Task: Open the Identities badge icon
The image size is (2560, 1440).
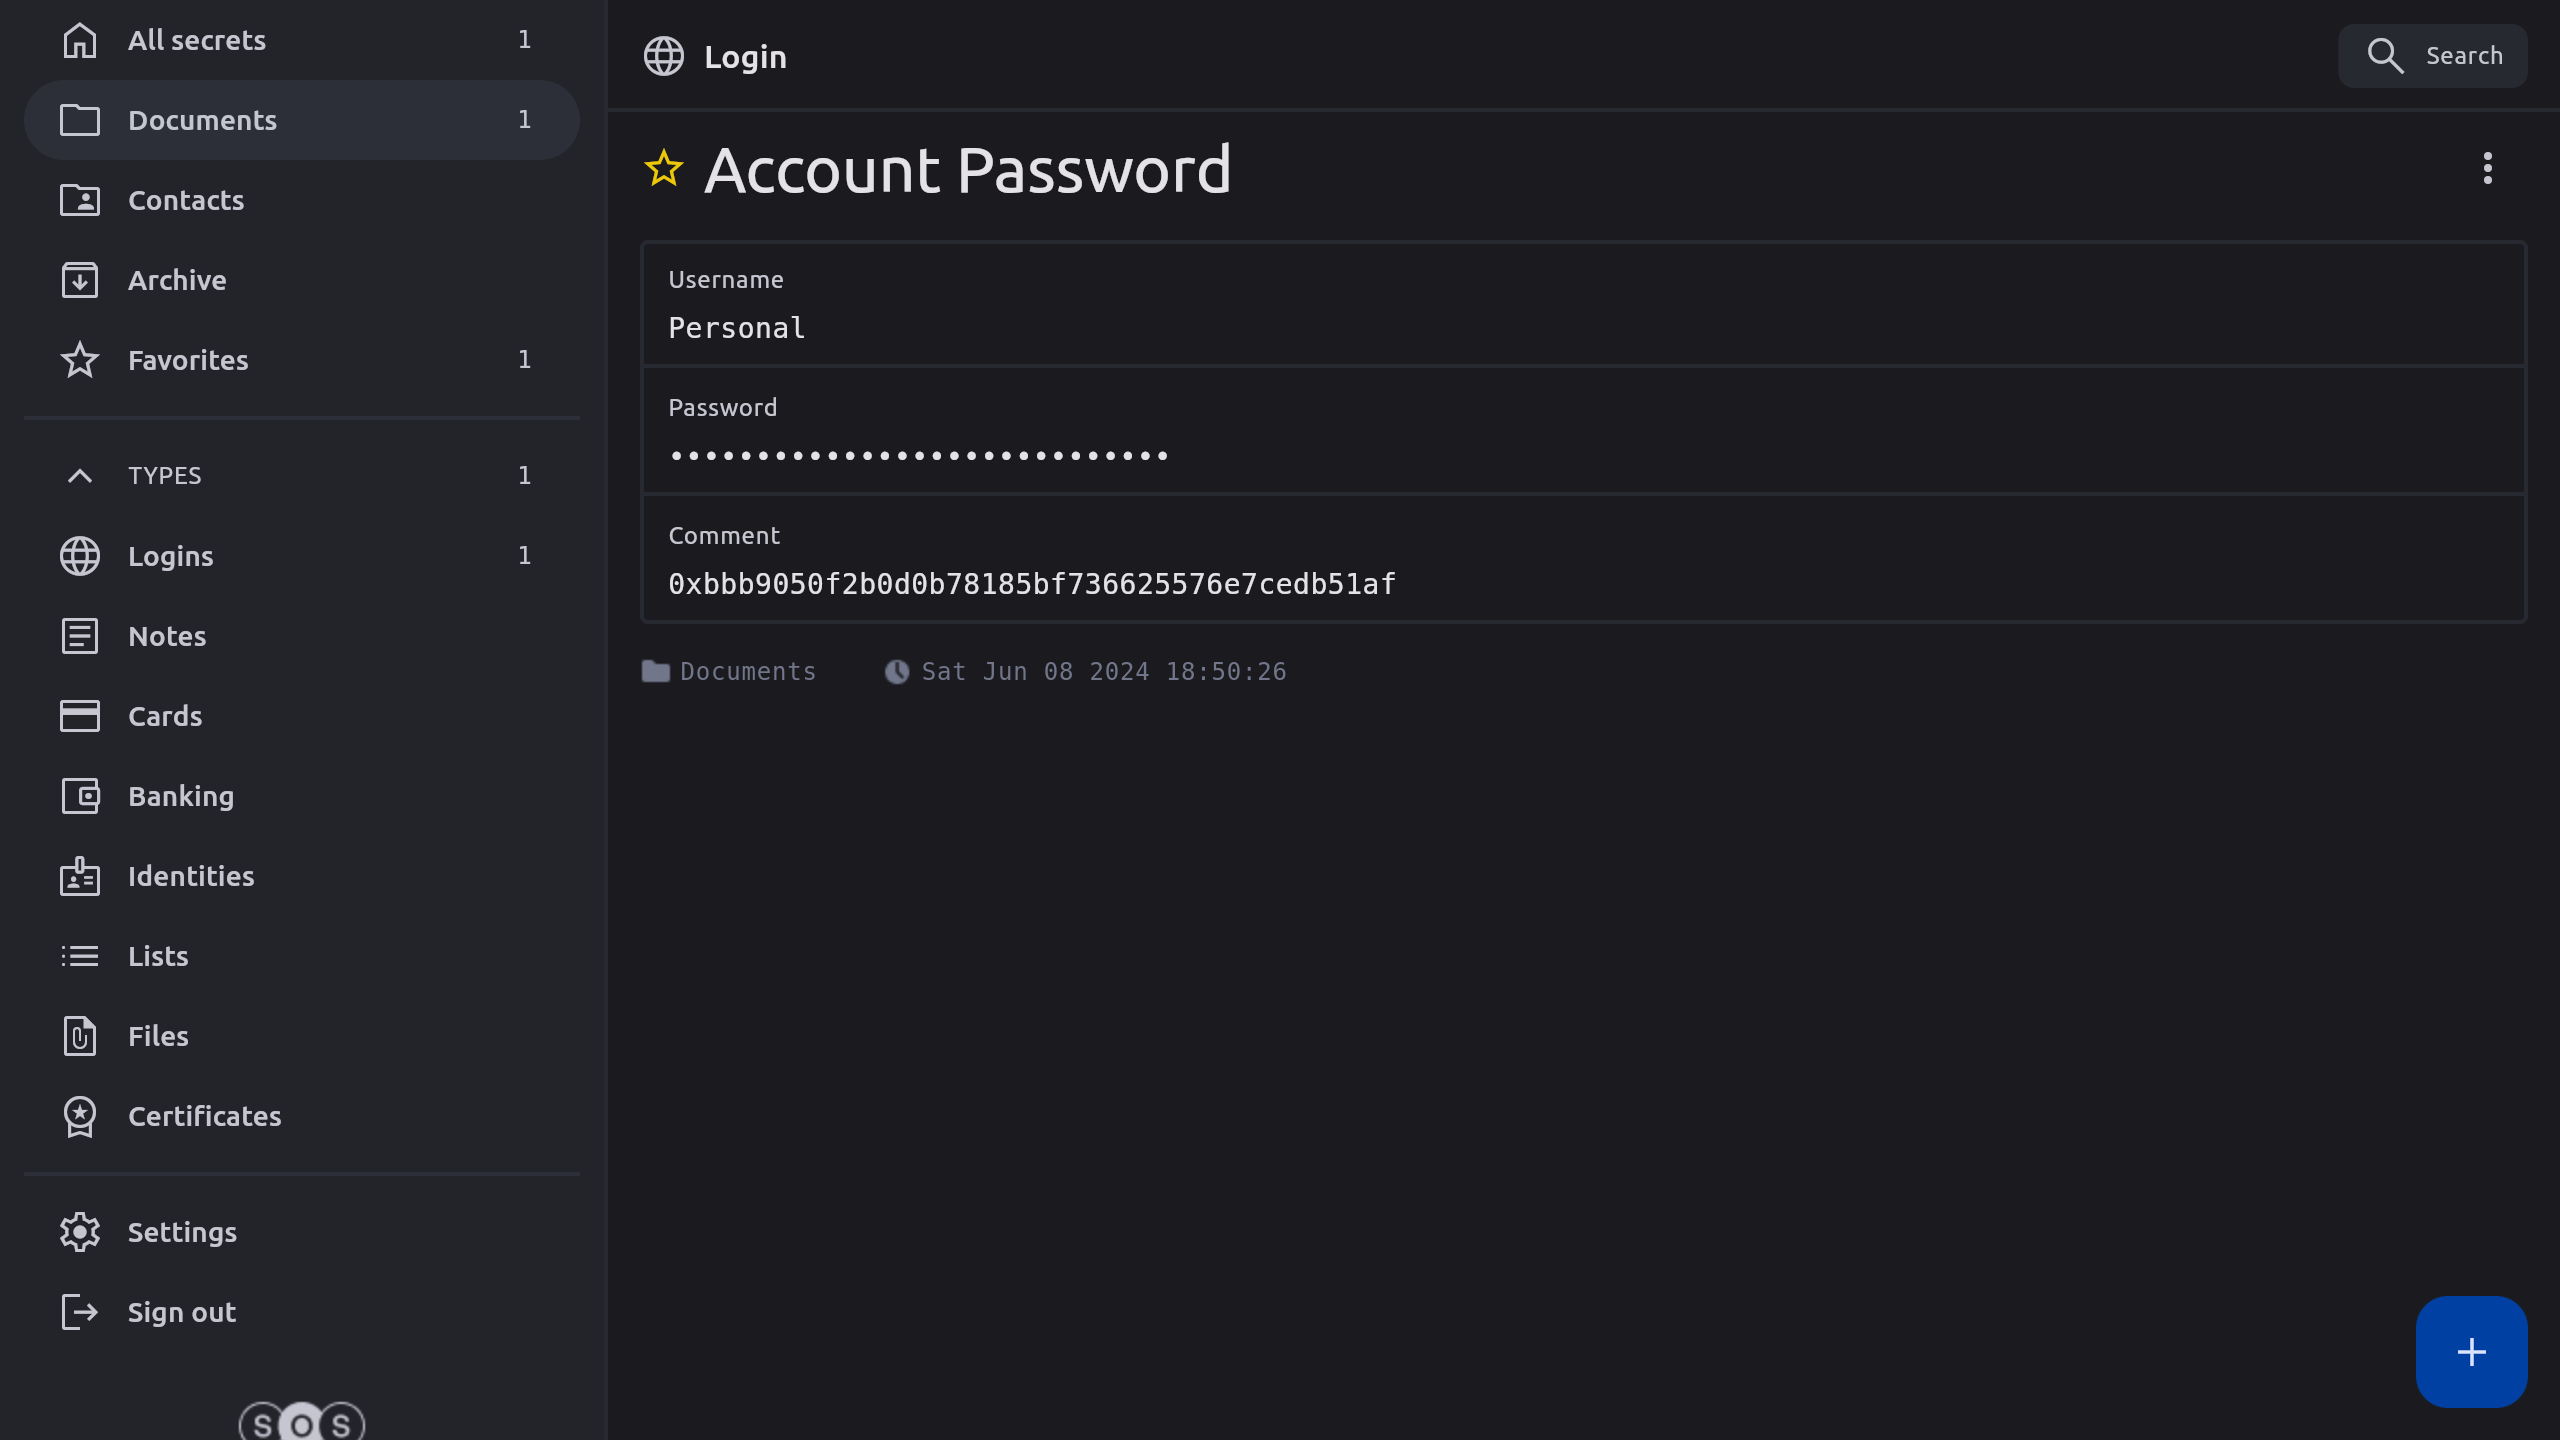Action: pyautogui.click(x=80, y=876)
